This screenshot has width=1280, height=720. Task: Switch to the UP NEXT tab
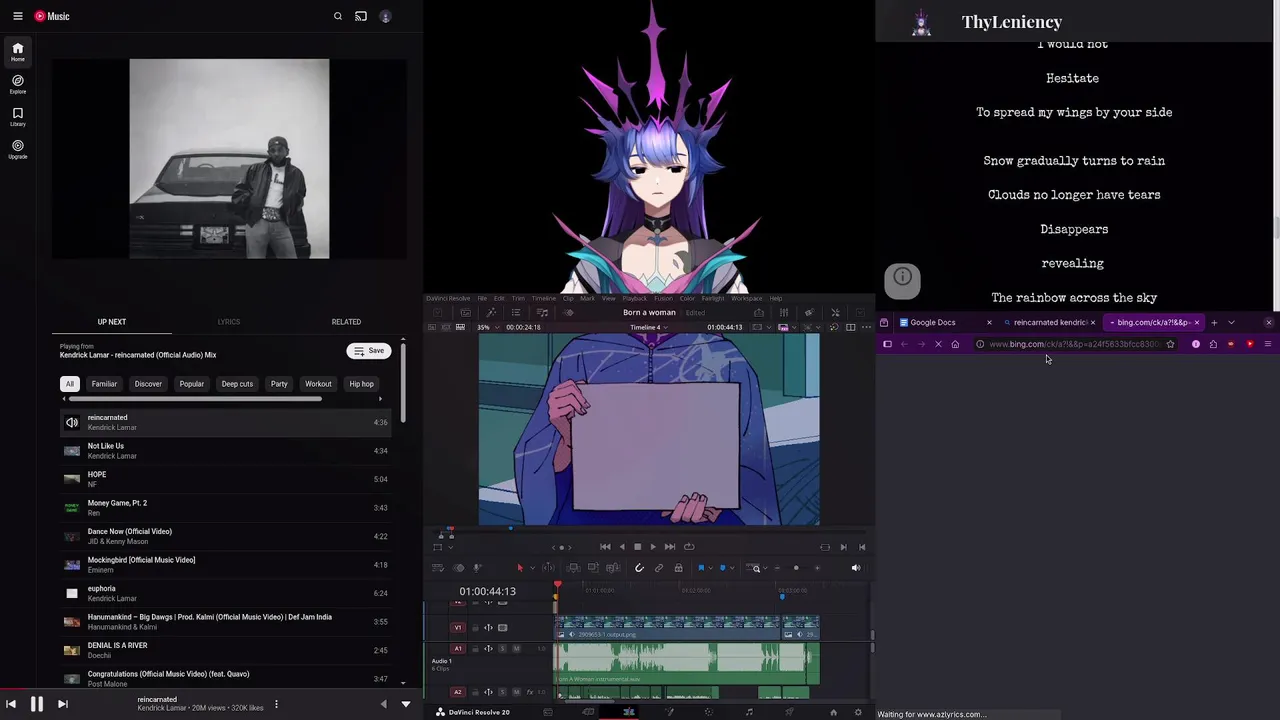[112, 322]
